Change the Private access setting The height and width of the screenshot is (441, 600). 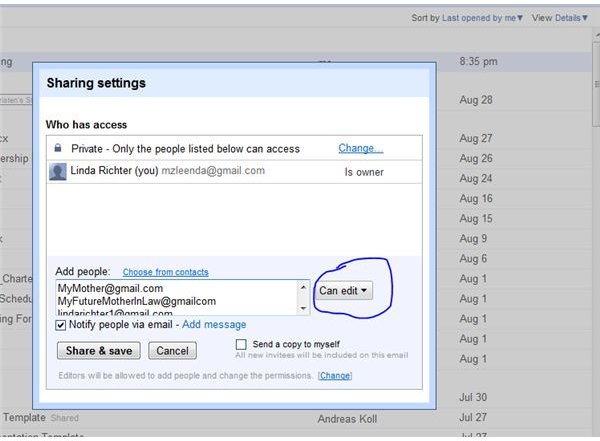coord(360,148)
